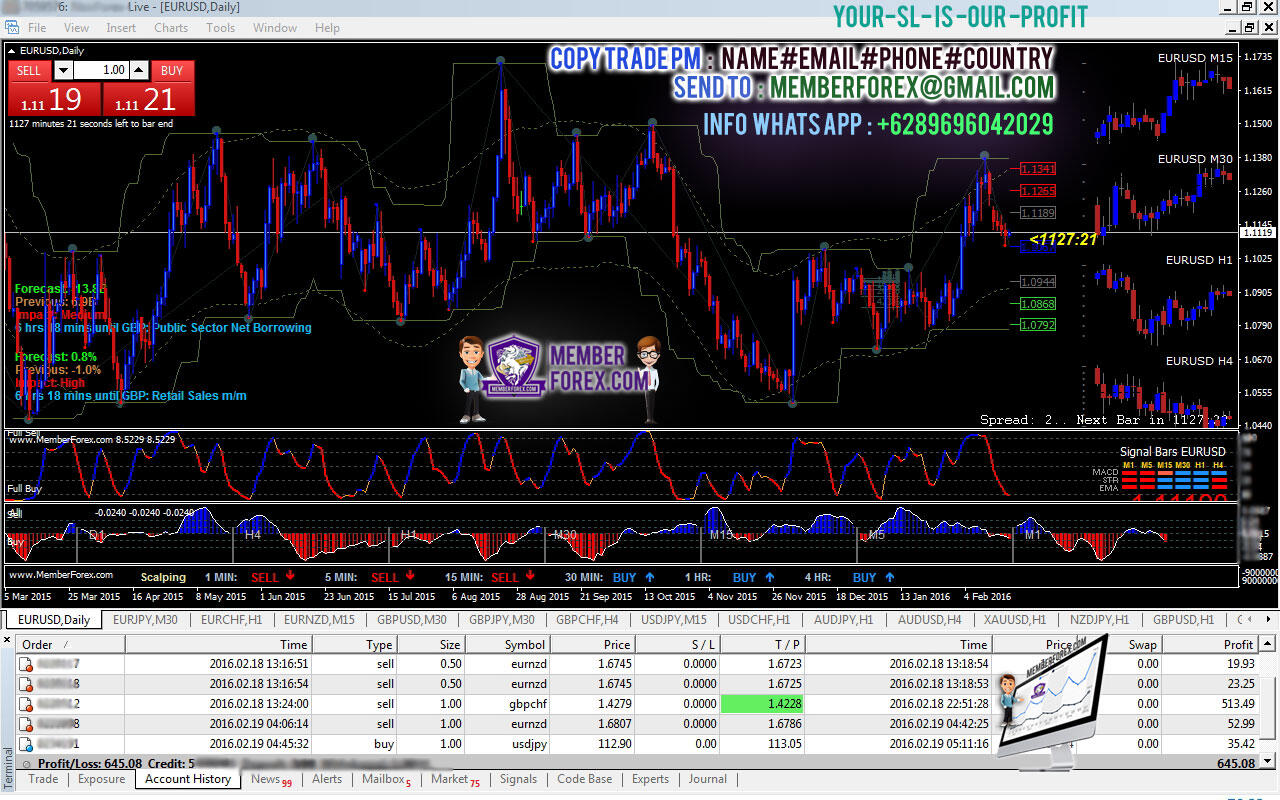The width and height of the screenshot is (1280, 800).
Task: Switch to the EURCHF,H1 chart tab
Action: (231, 620)
